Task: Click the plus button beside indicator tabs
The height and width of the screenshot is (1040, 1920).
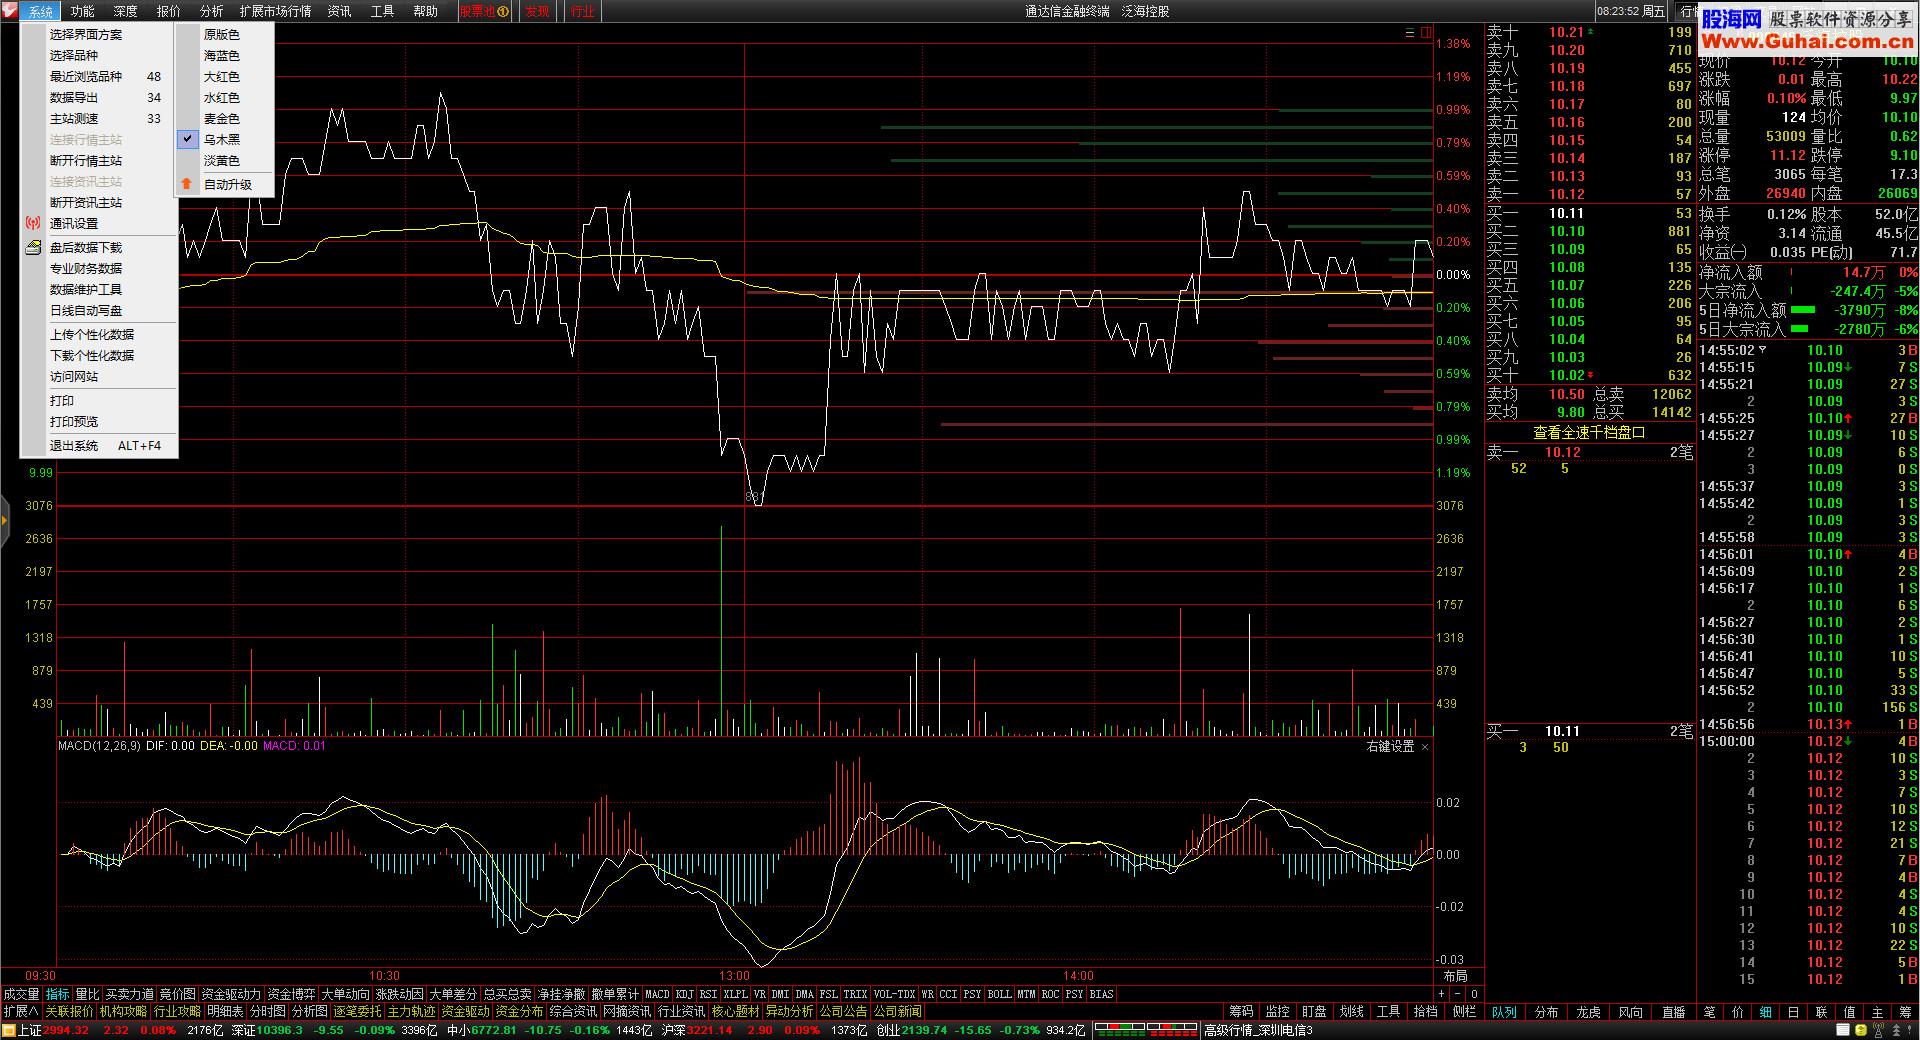Action: click(1441, 994)
